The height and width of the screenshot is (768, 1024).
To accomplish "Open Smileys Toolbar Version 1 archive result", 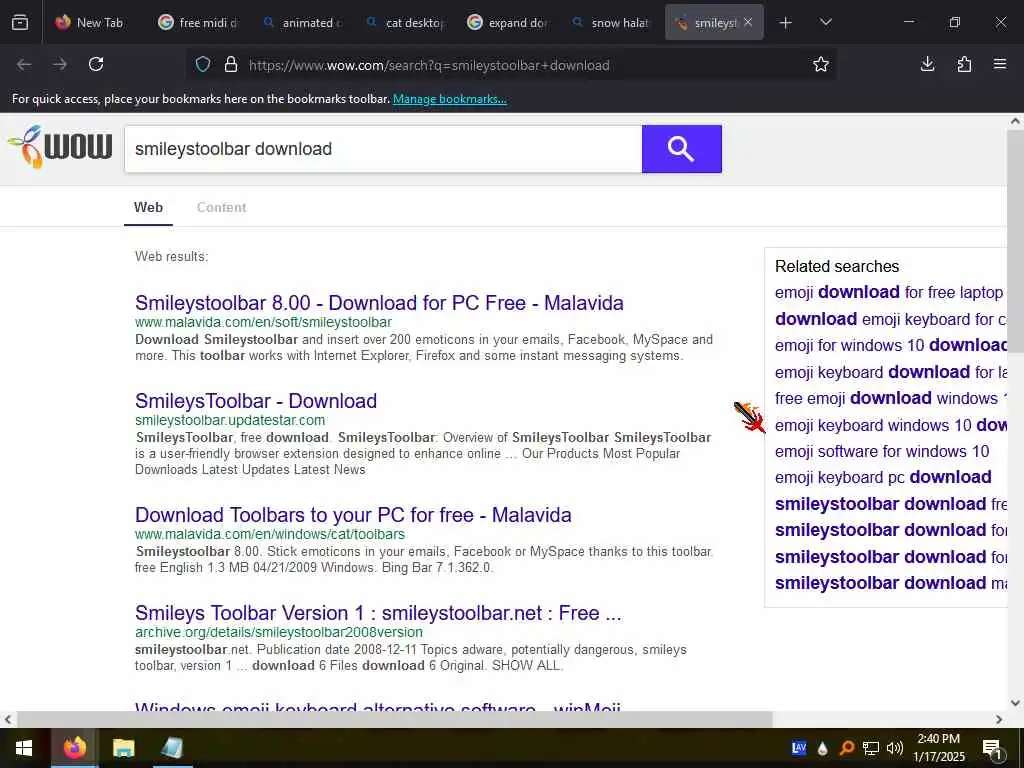I will coord(378,613).
